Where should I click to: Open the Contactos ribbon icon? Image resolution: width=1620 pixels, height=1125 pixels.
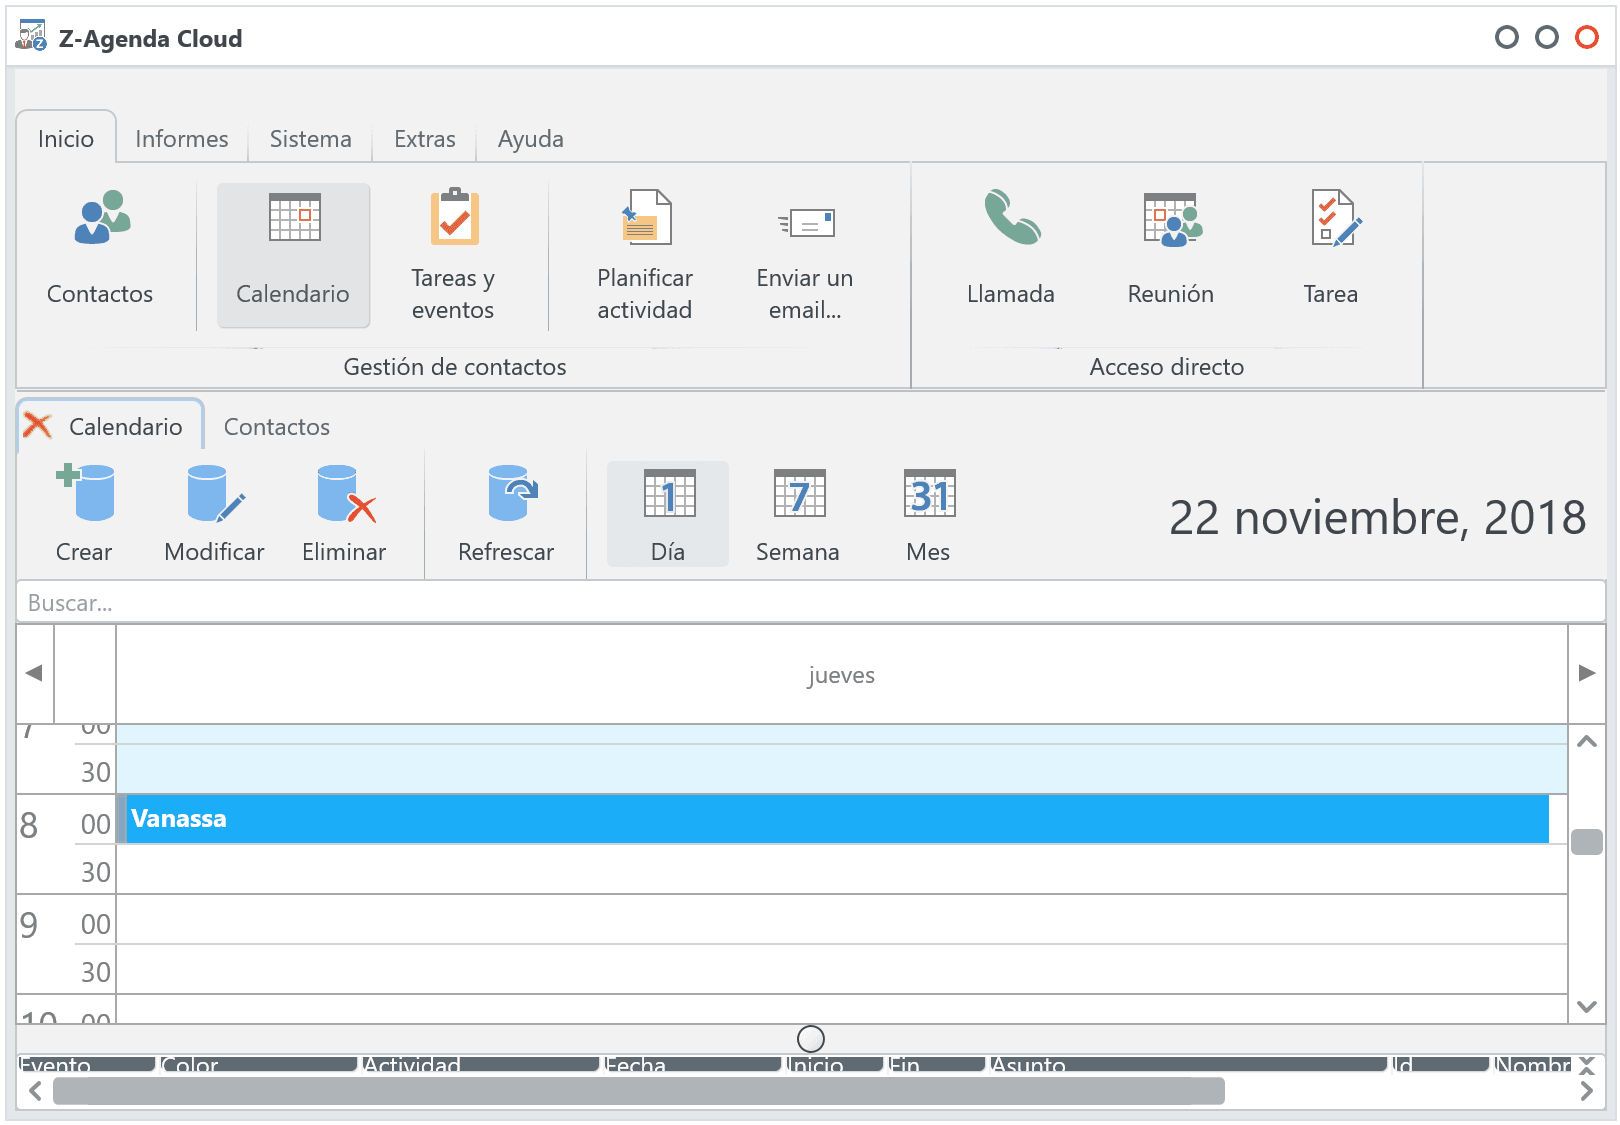click(100, 219)
